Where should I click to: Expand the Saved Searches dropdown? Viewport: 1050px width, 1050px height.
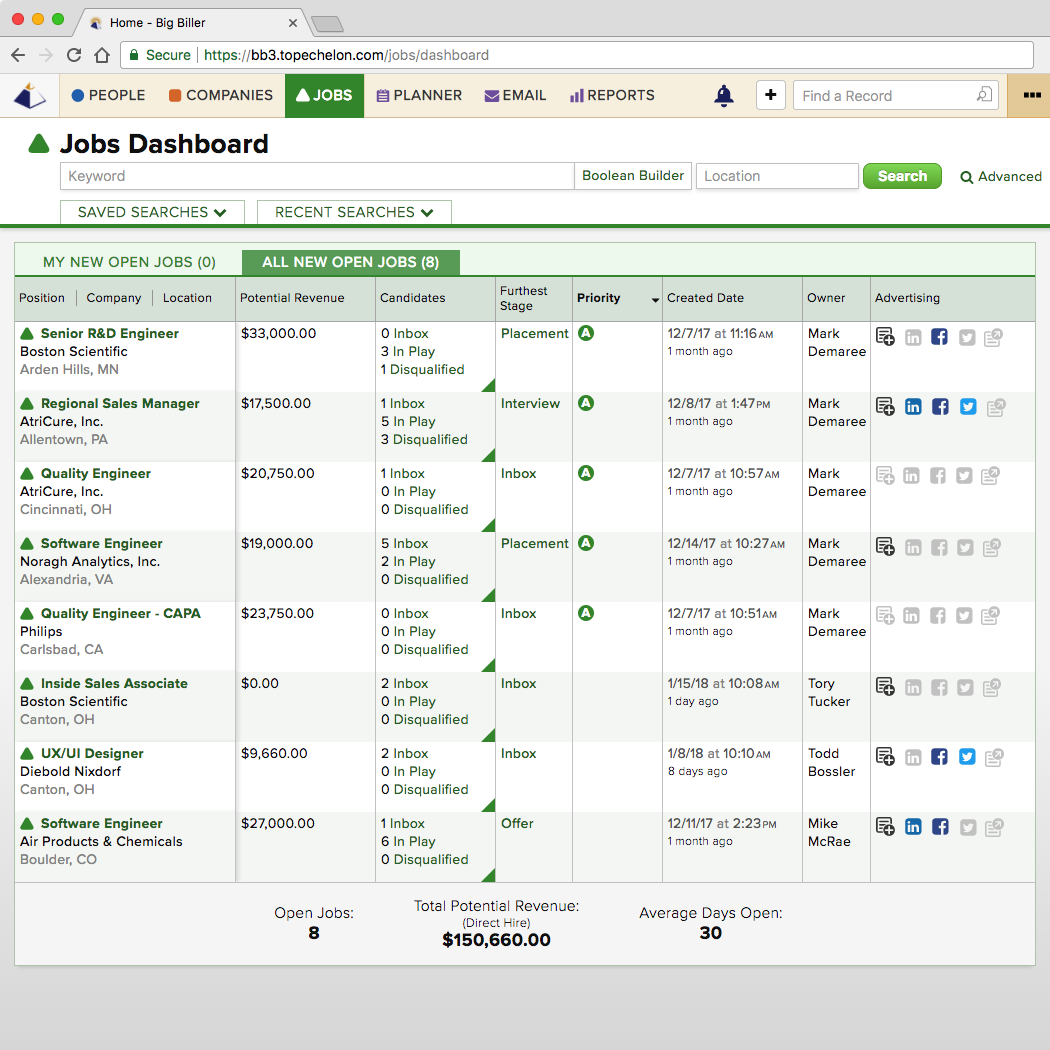click(x=153, y=212)
